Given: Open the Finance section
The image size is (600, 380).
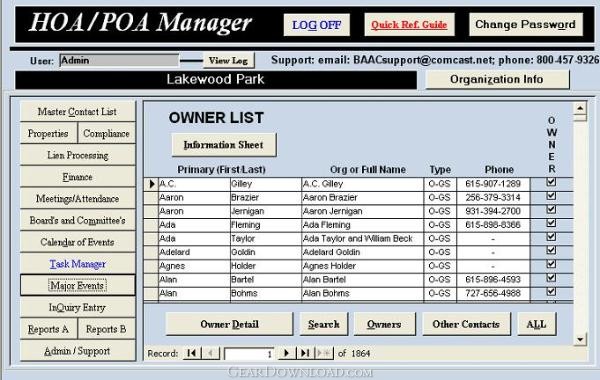Looking at the screenshot, I should point(78,177).
